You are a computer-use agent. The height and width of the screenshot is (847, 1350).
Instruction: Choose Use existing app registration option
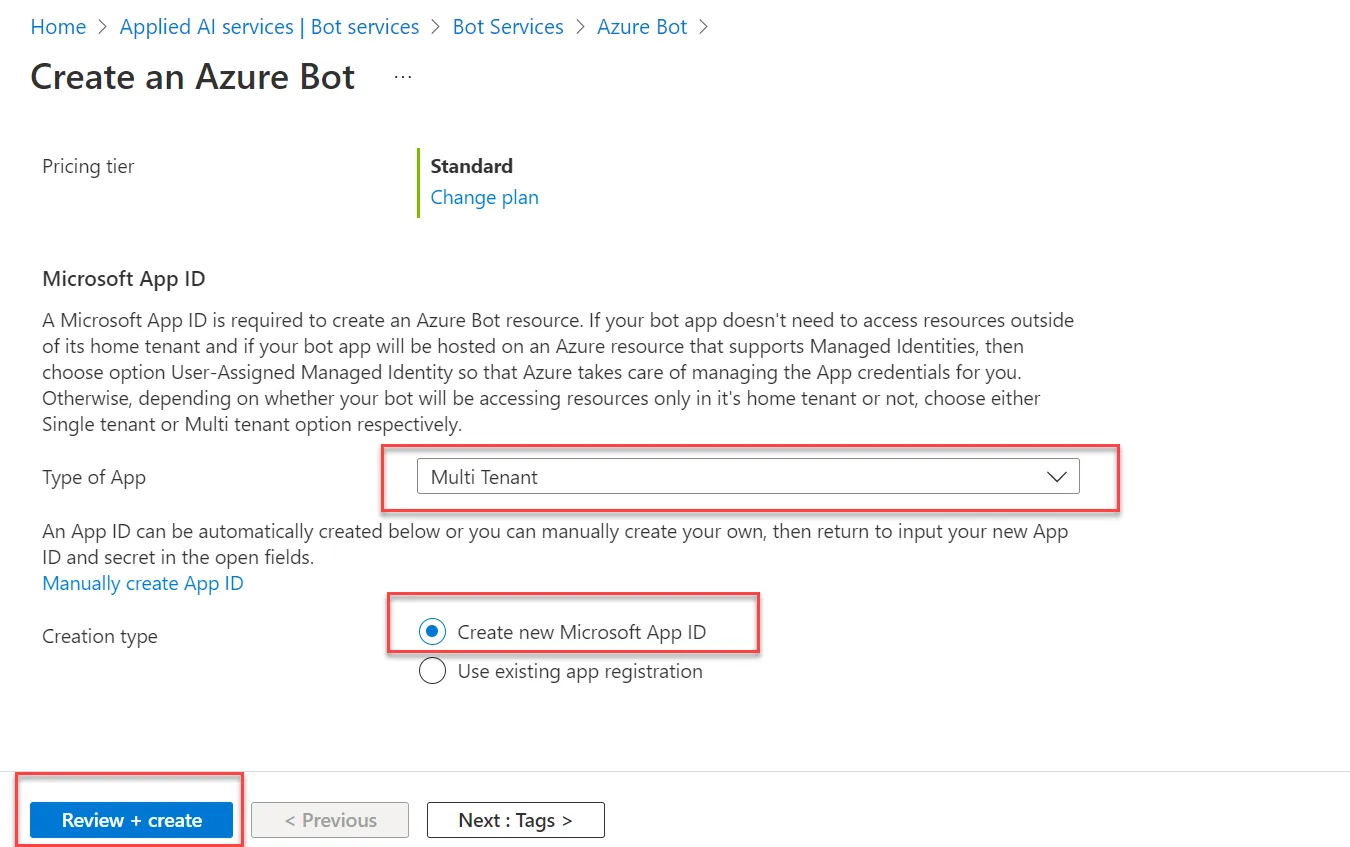433,671
